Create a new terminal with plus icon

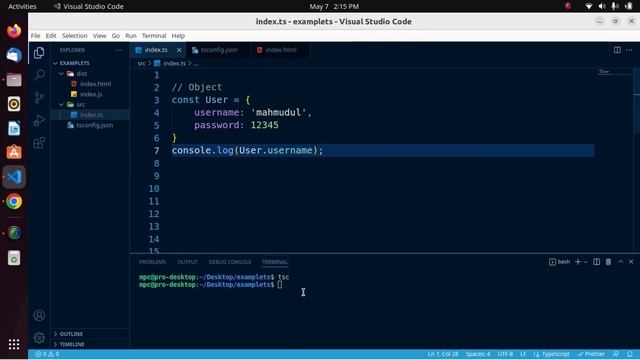click(x=578, y=262)
